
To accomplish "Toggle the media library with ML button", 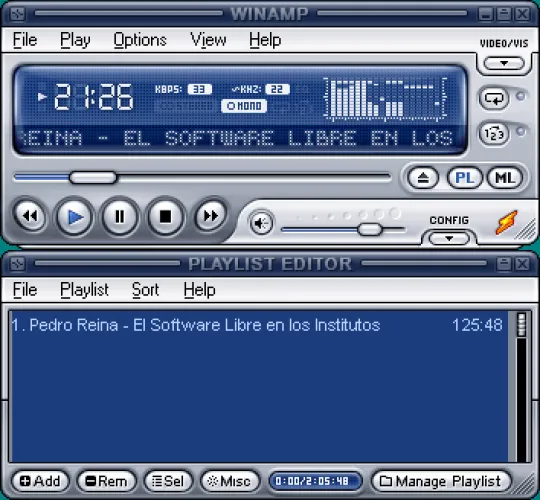I will click(x=505, y=178).
